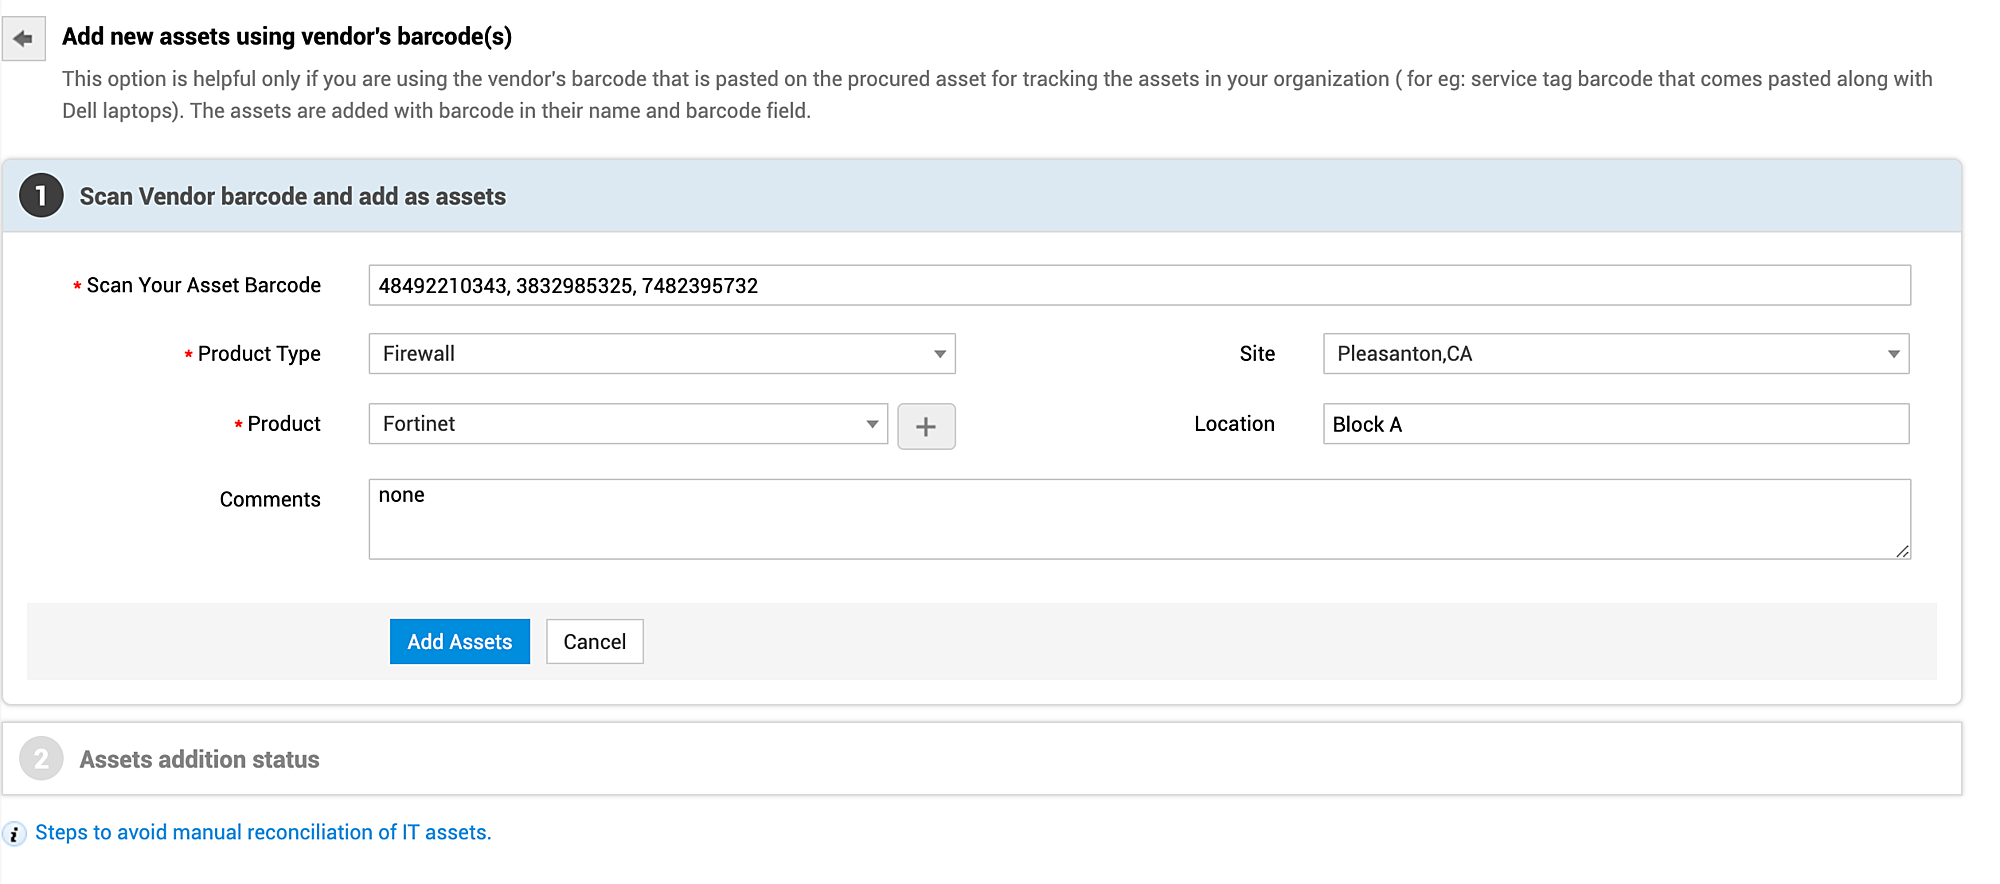The height and width of the screenshot is (884, 2000).
Task: Focus the Scan Your Asset Barcode field
Action: (1139, 286)
